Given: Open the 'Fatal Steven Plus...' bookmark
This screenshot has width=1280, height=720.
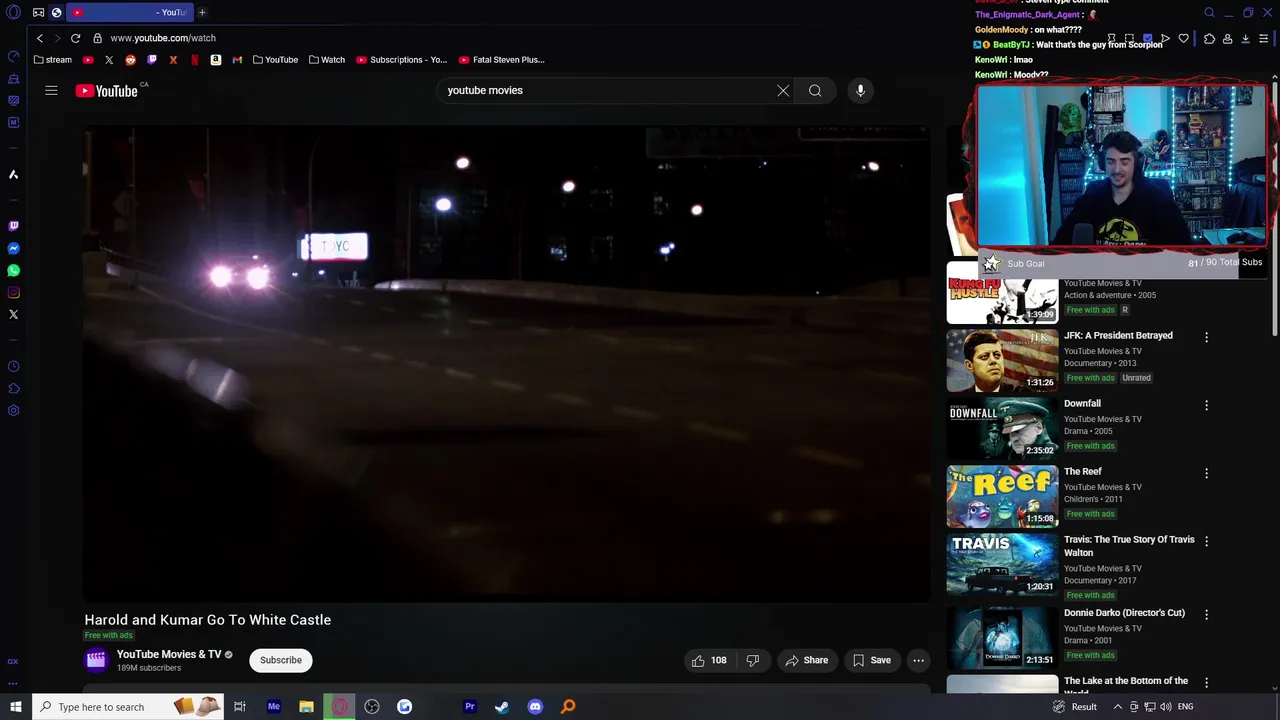Looking at the screenshot, I should pyautogui.click(x=501, y=60).
